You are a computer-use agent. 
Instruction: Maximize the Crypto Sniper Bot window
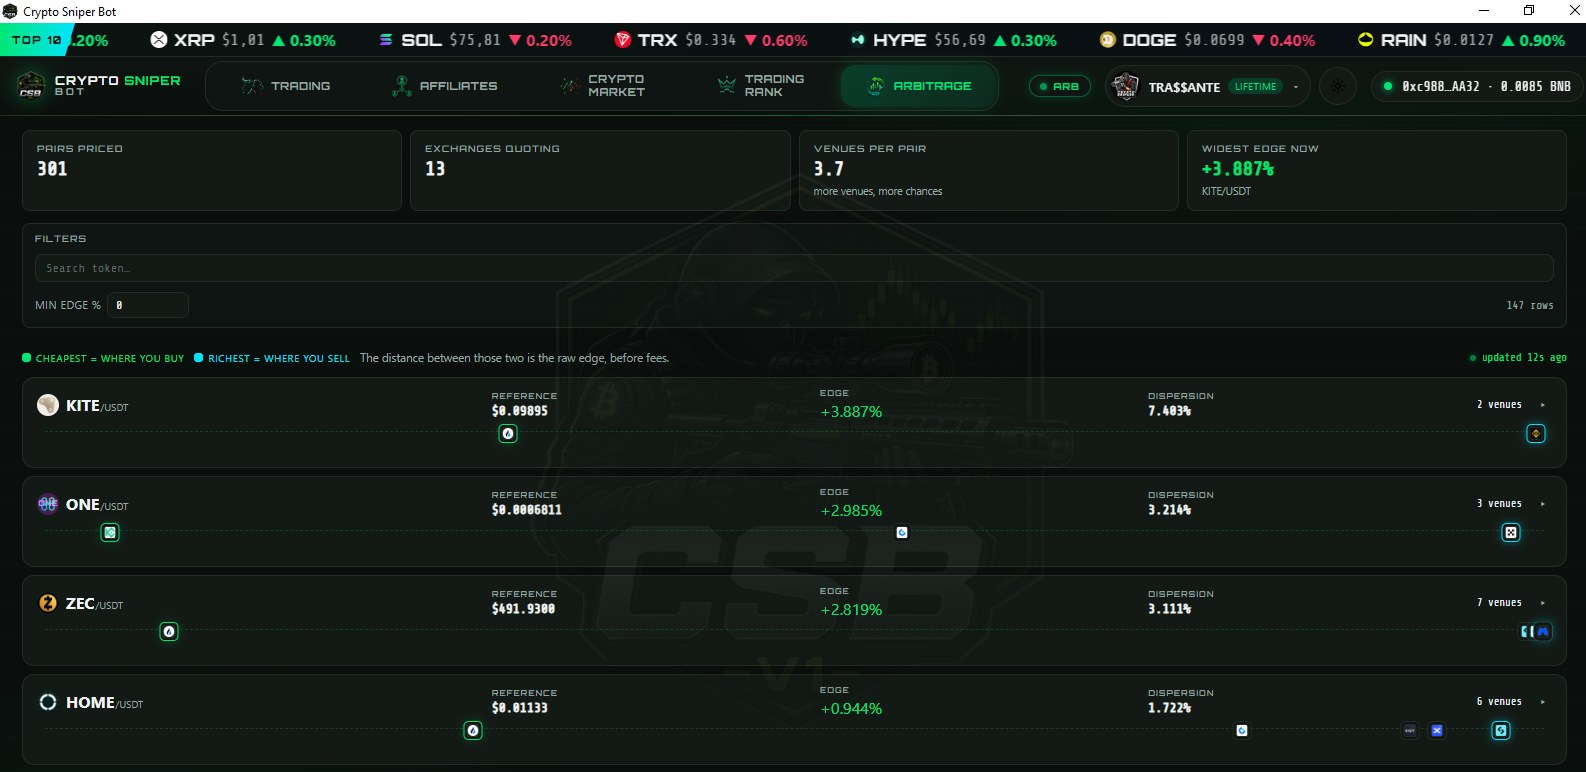(1529, 11)
